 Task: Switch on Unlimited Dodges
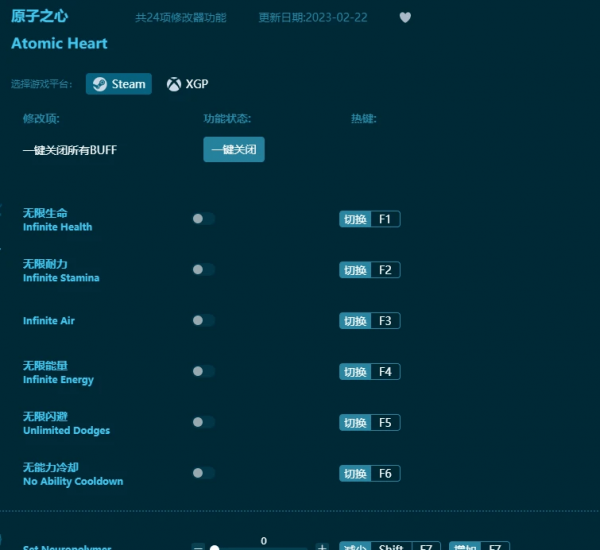click(203, 423)
